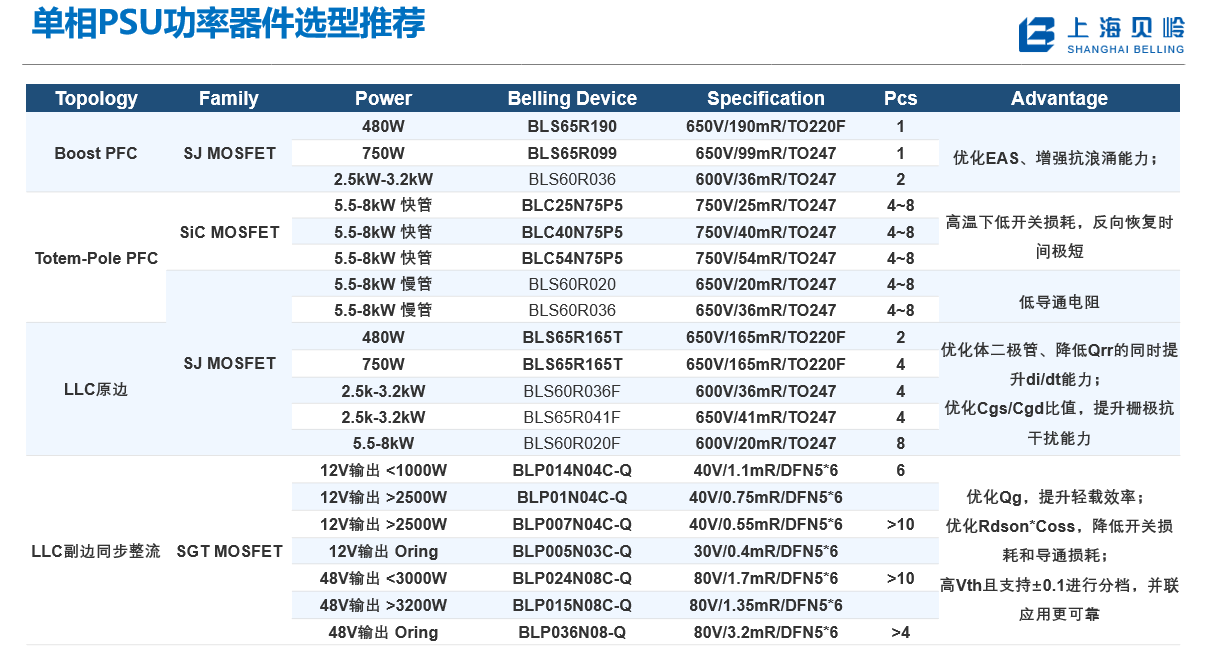Image resolution: width=1213 pixels, height=656 pixels.
Task: Click the Belling Device column header
Action: coord(572,98)
